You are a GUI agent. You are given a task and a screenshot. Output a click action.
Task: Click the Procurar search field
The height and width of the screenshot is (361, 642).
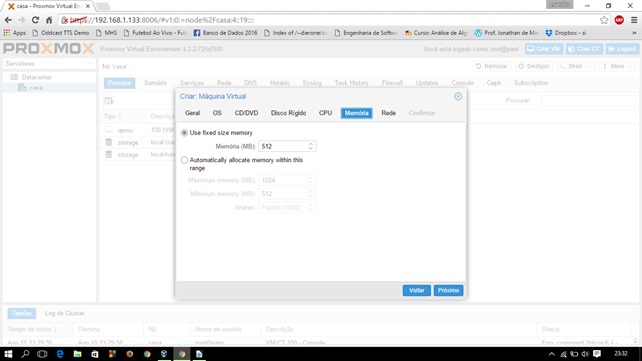coord(588,100)
